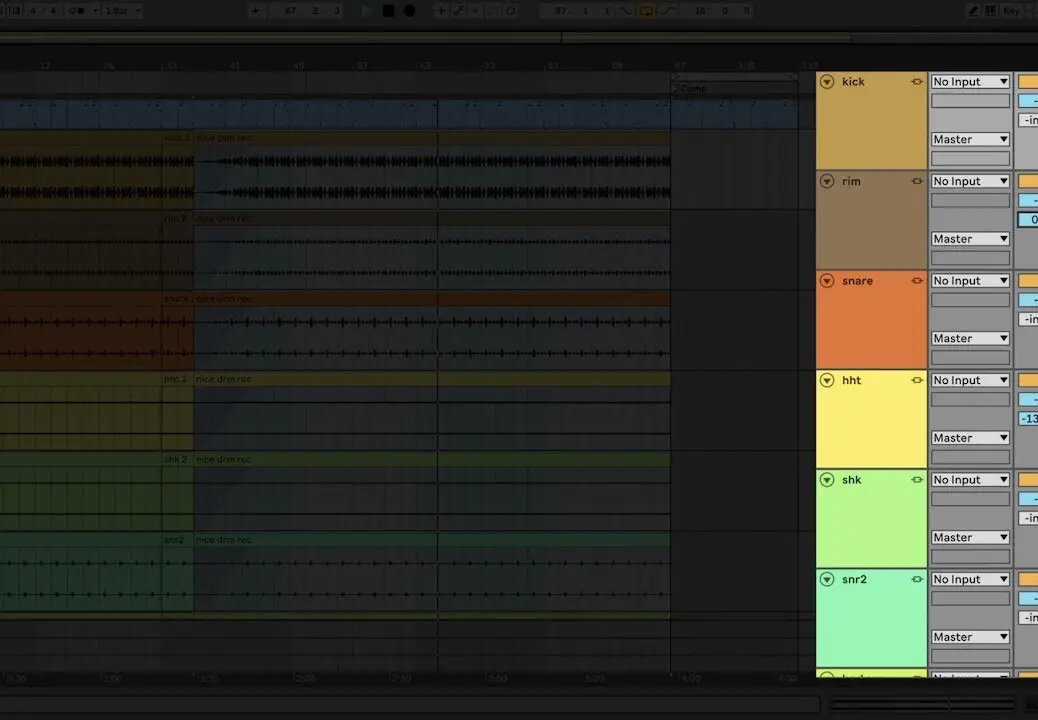1038x720 pixels.
Task: Click the link icon beside shk track name
Action: tap(917, 480)
